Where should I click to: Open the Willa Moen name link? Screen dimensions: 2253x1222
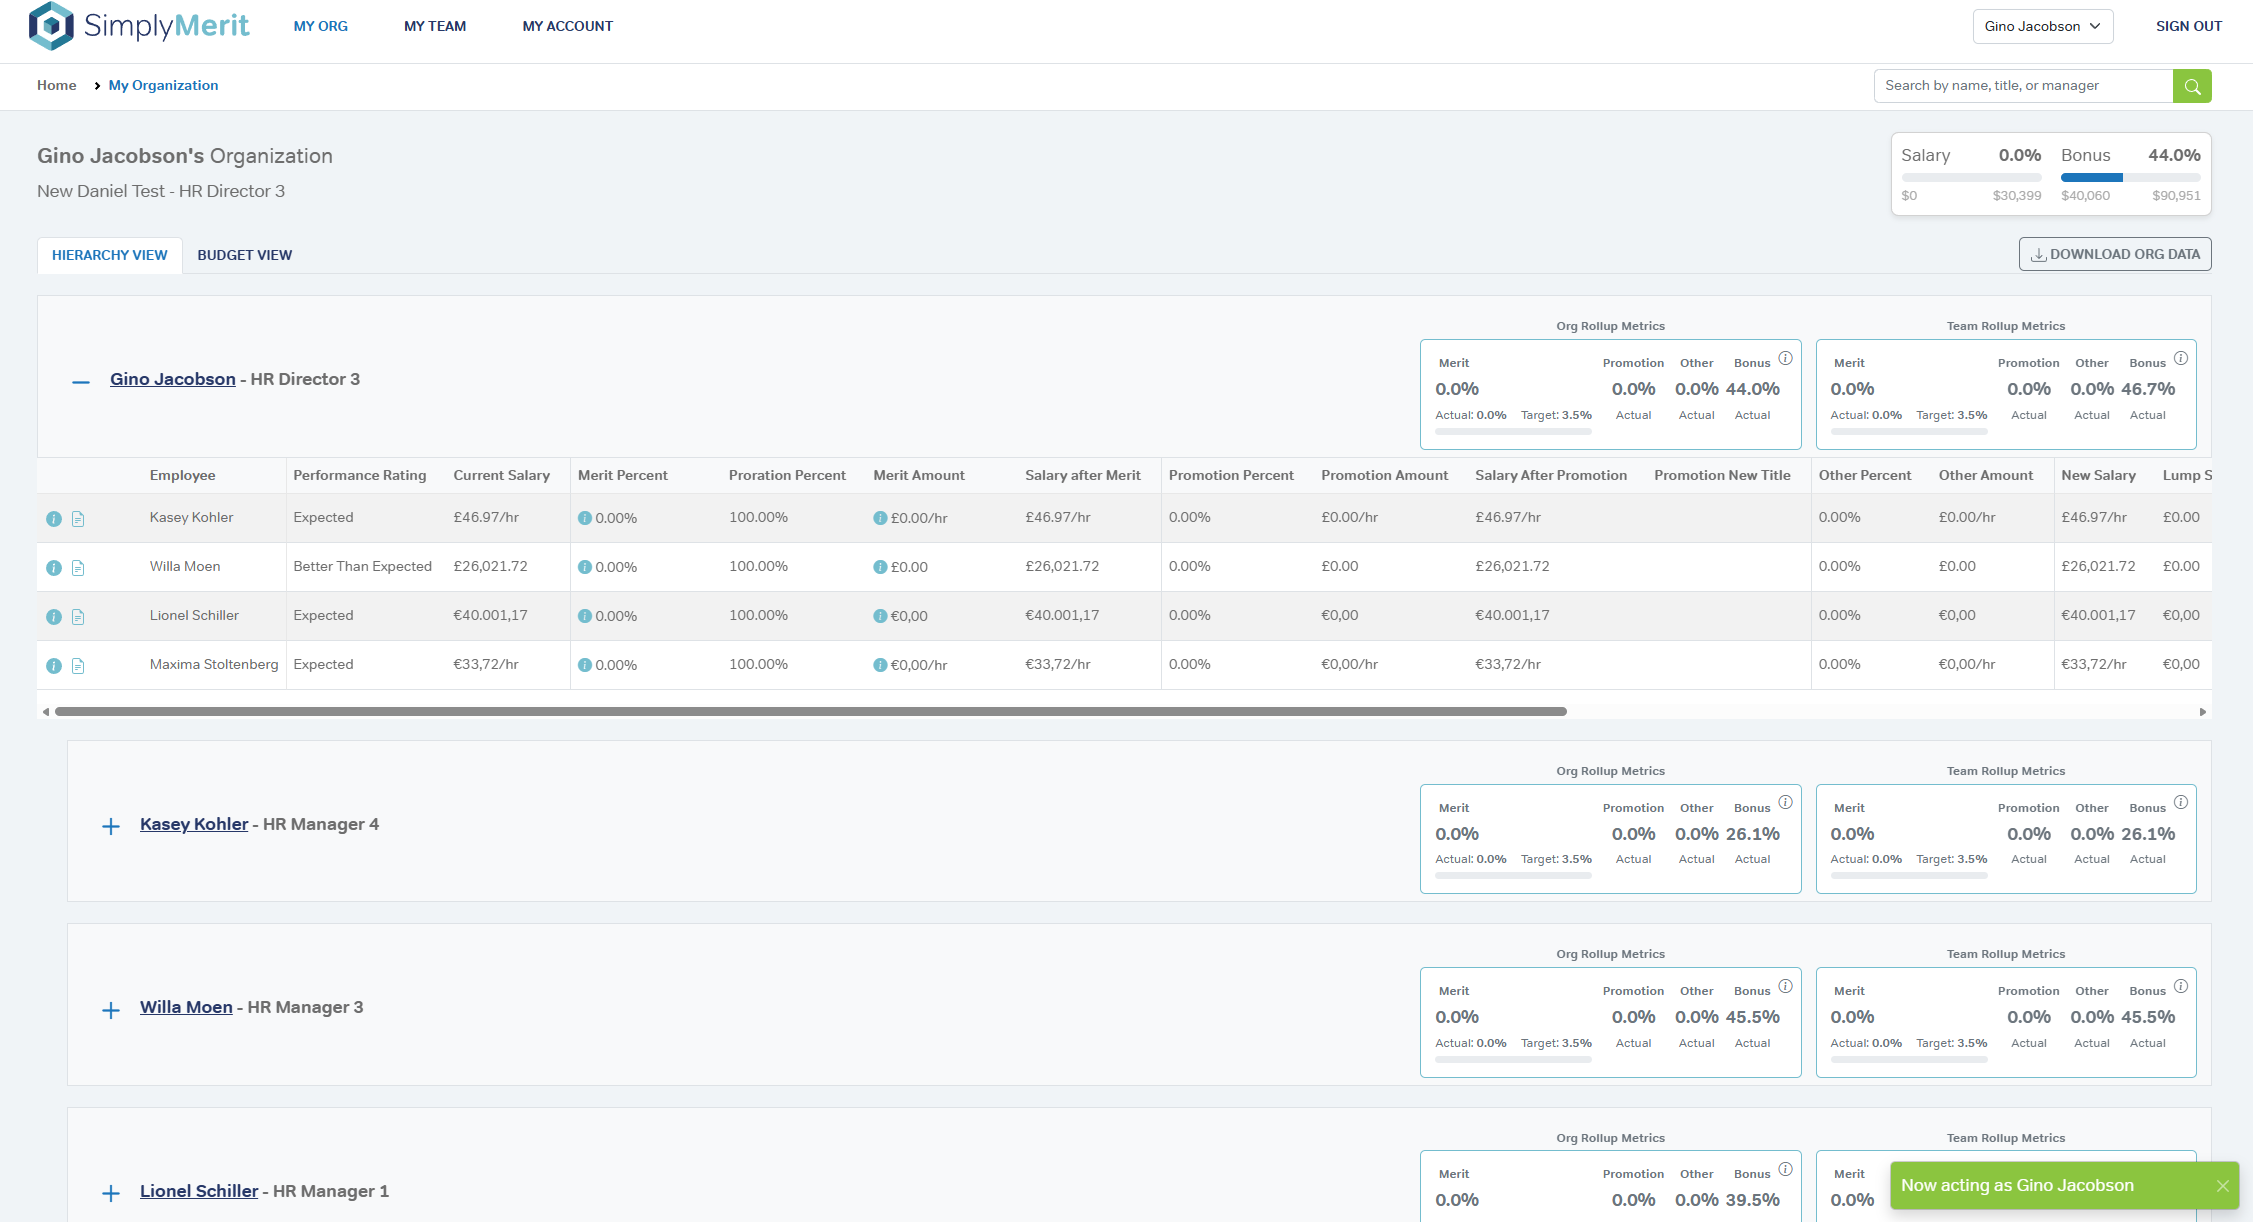coord(186,1007)
